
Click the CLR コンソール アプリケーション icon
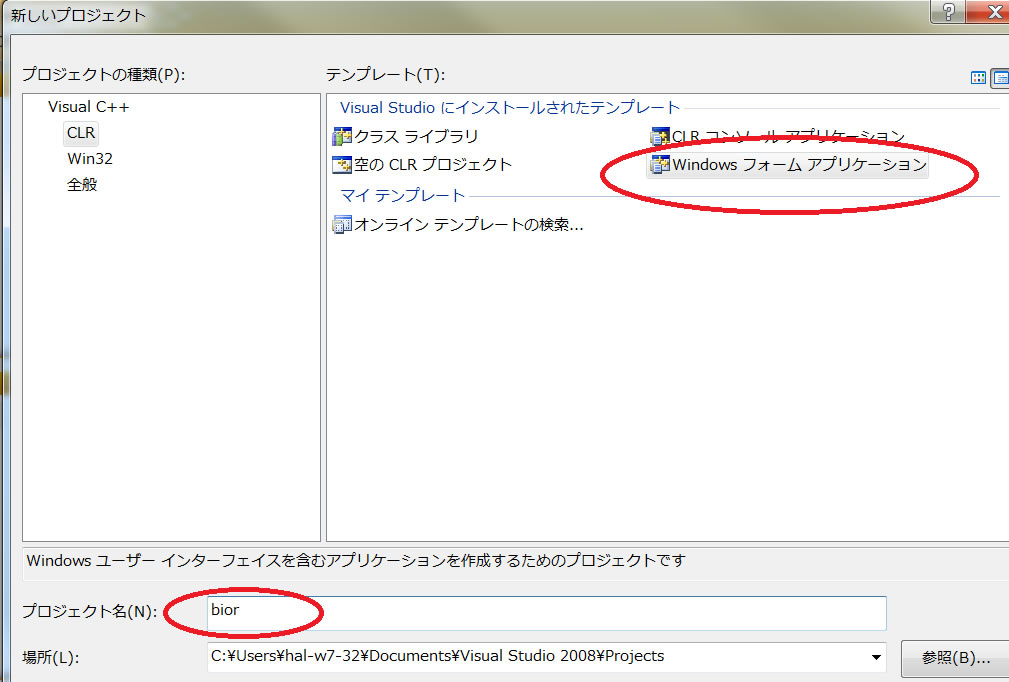click(660, 136)
